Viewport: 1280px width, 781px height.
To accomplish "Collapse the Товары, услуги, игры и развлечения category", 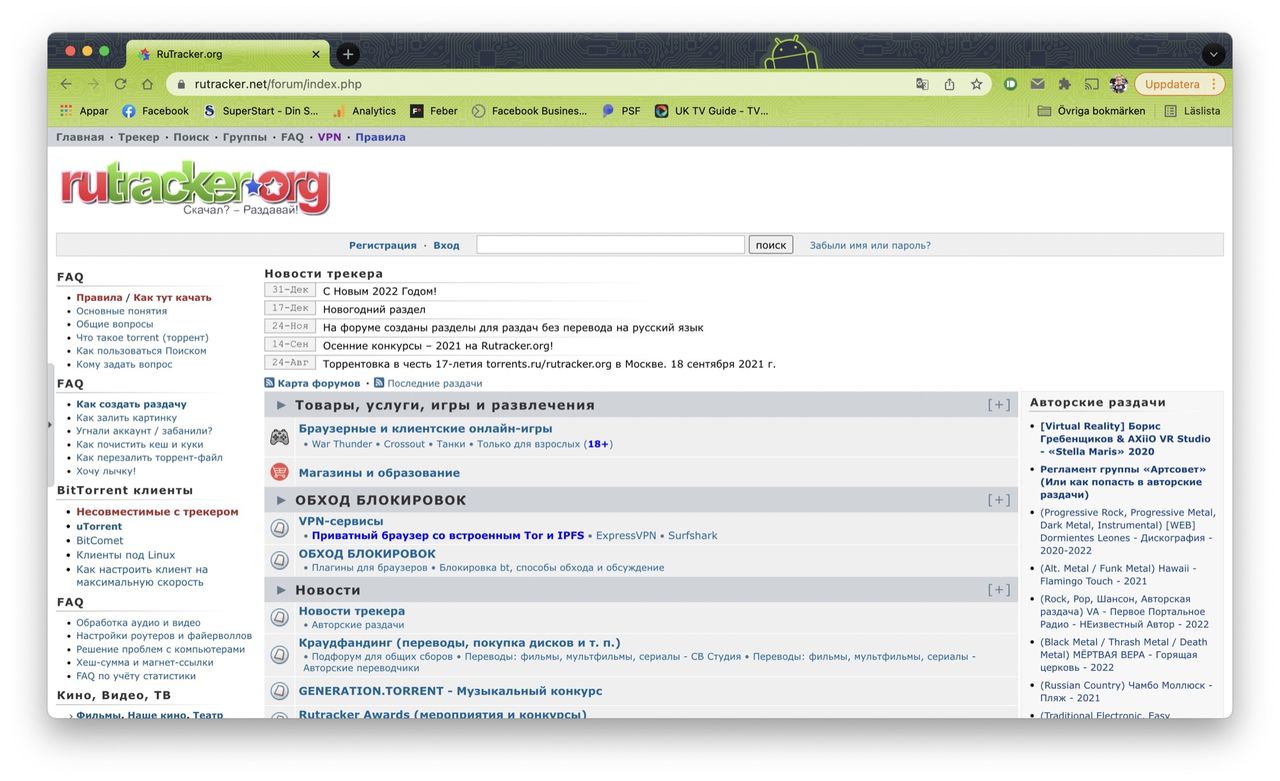I will (x=281, y=405).
